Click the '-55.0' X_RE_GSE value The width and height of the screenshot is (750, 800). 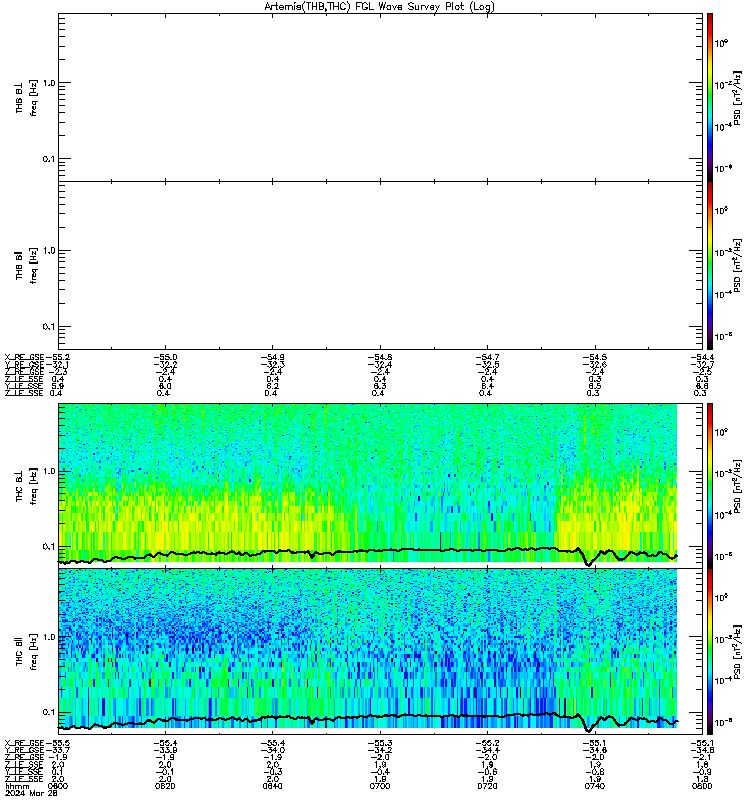[165, 357]
